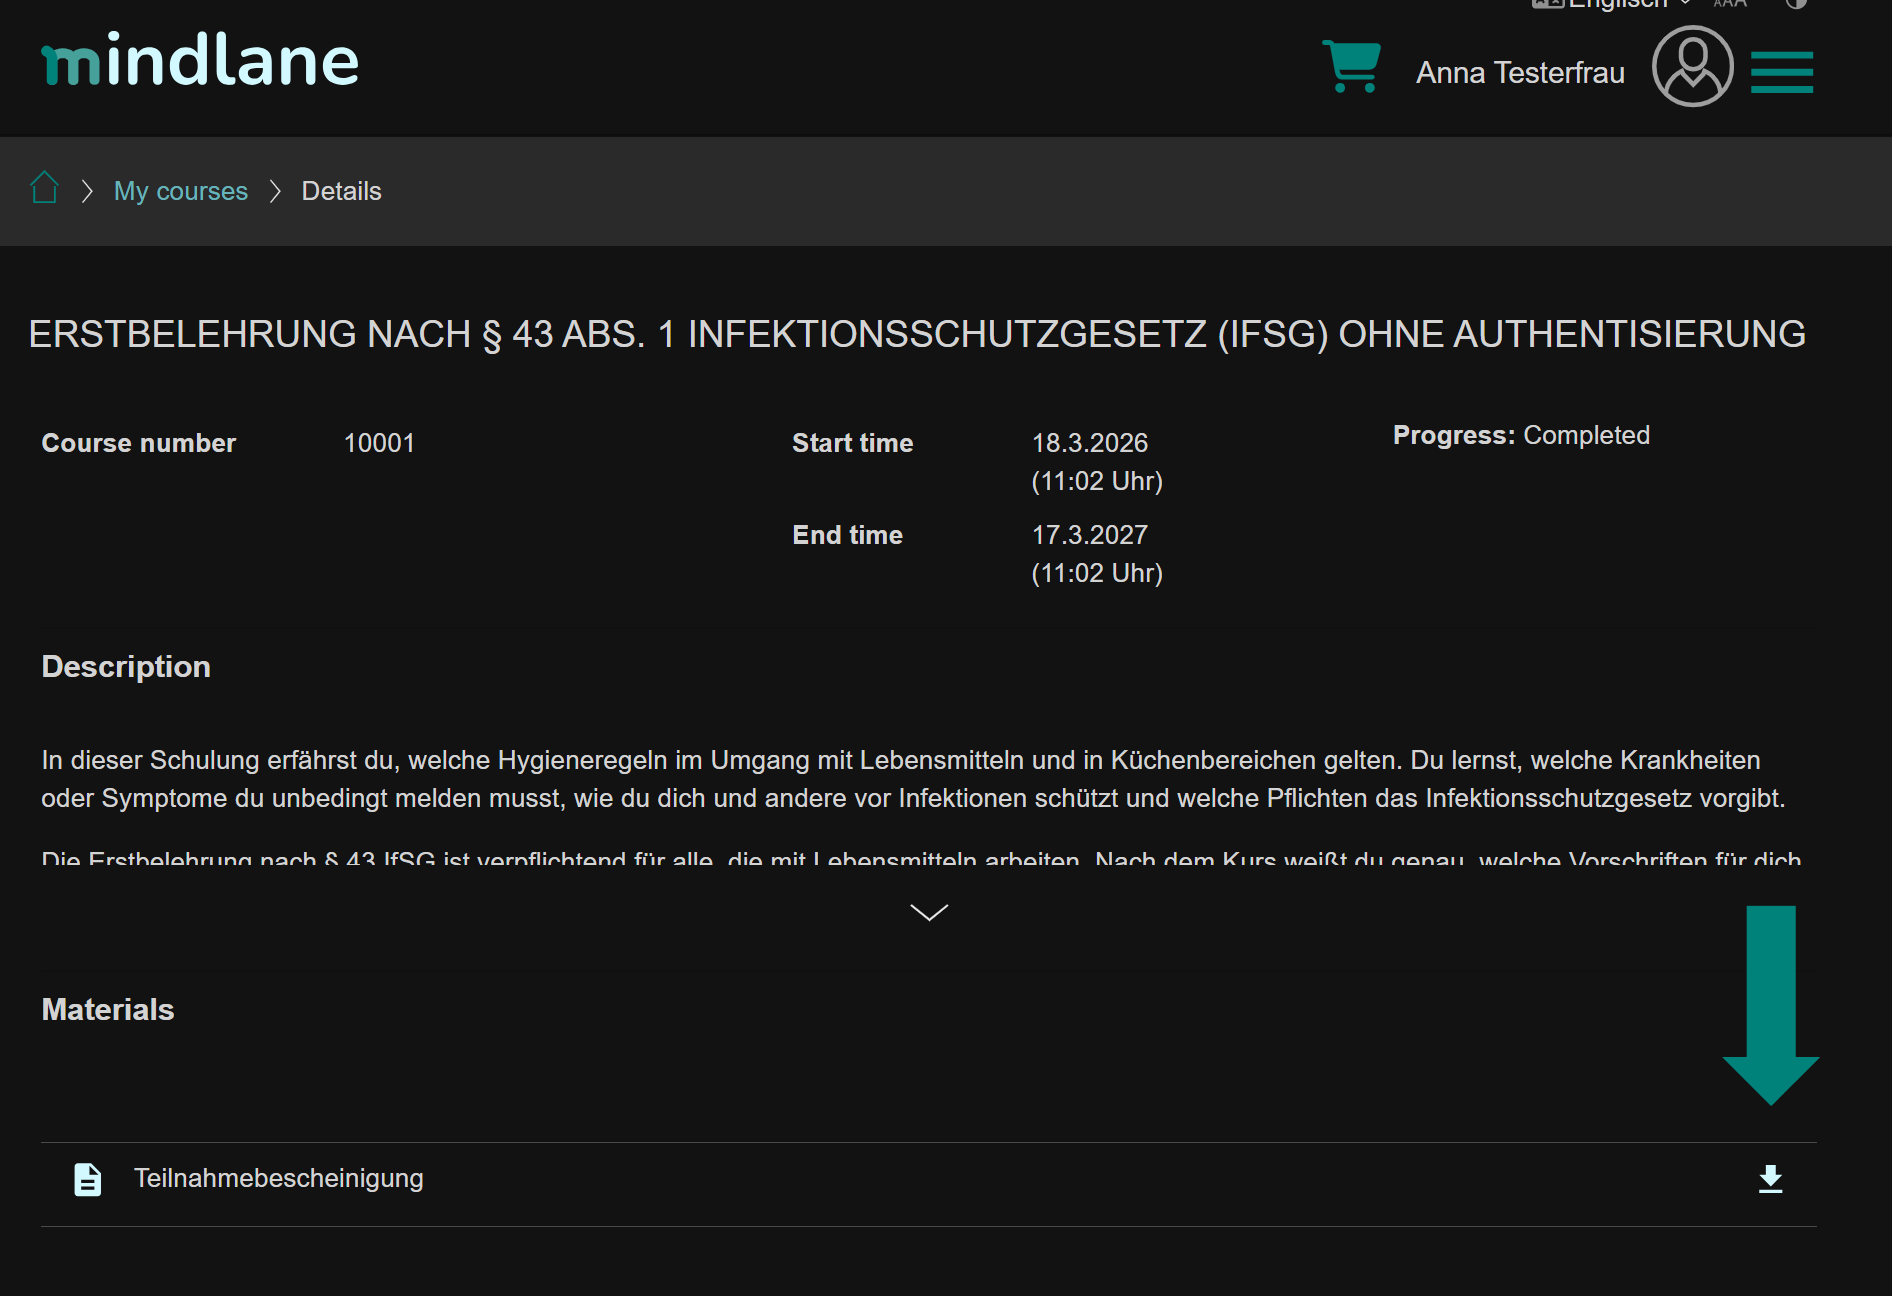
Task: Expand the full course description
Action: 929,912
